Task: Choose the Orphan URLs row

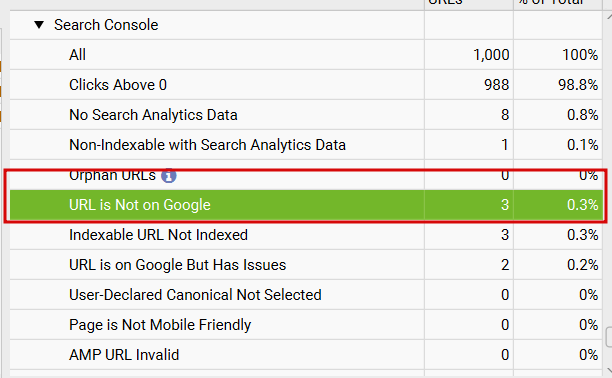Action: click(x=306, y=175)
